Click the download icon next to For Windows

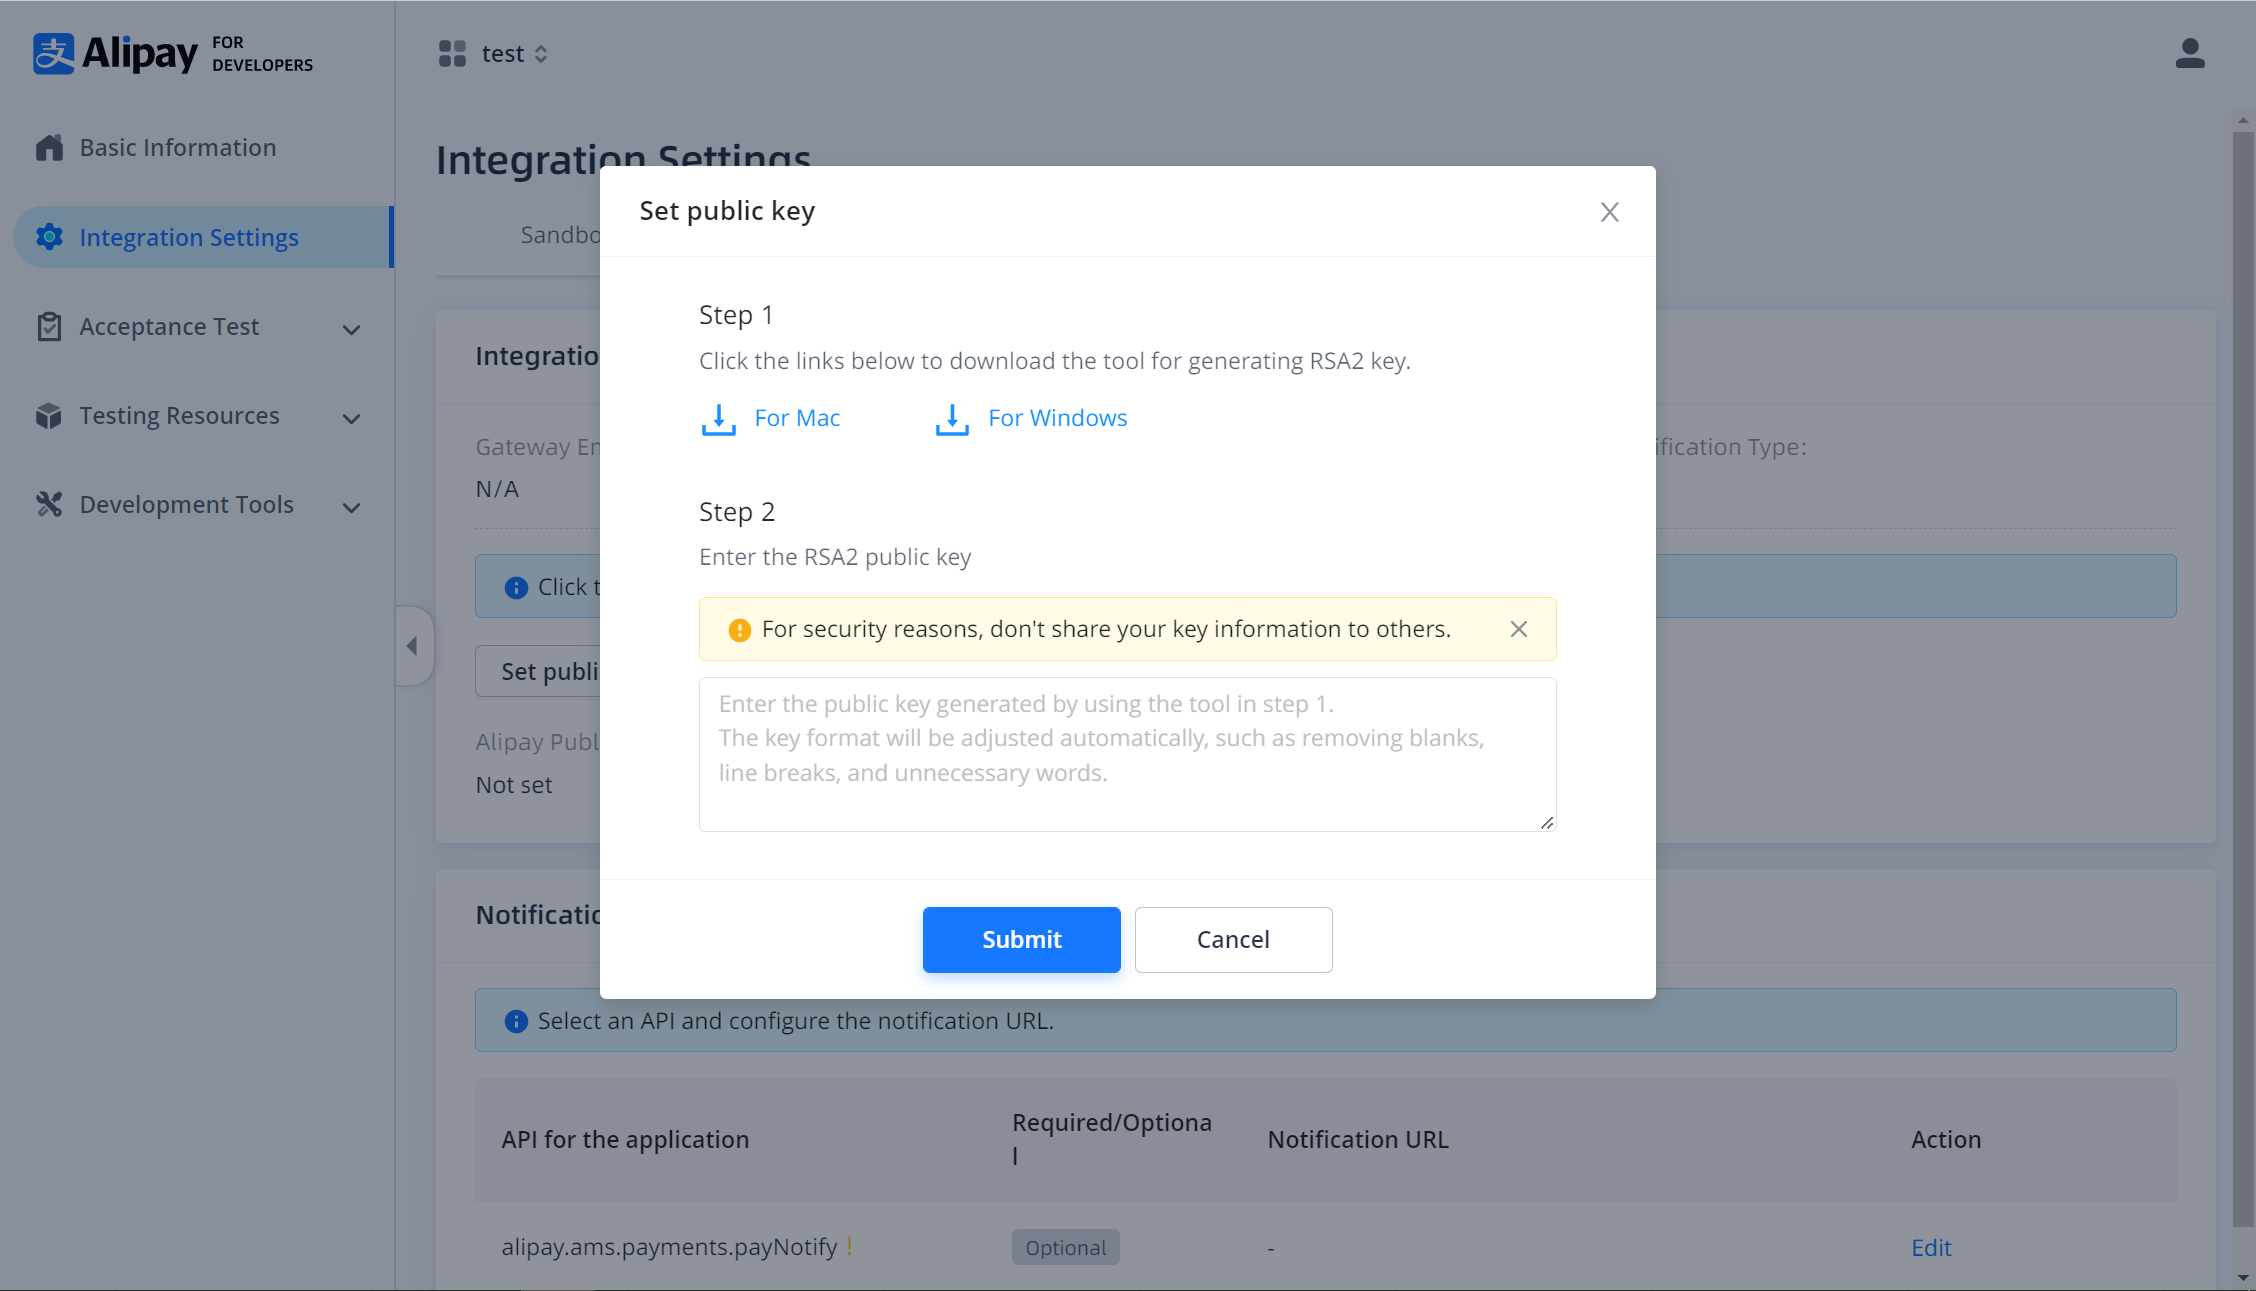[950, 419]
